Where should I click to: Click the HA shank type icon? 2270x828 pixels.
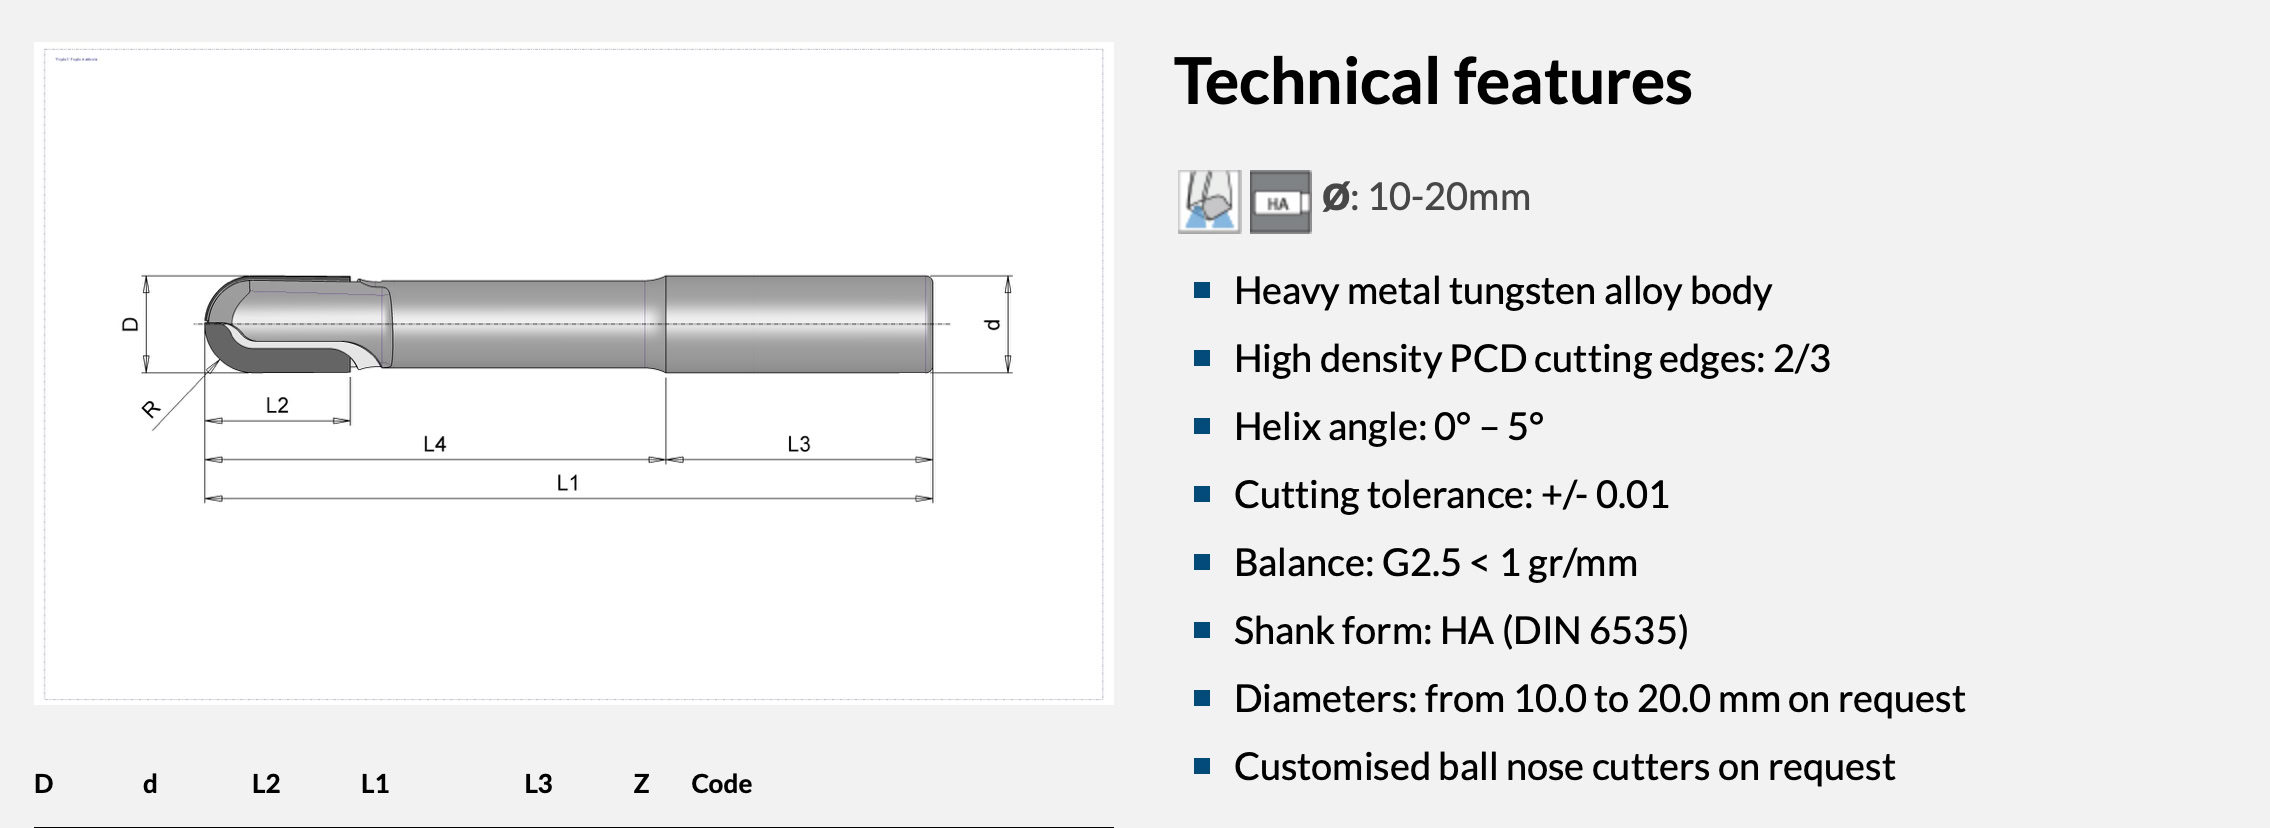click(1280, 202)
